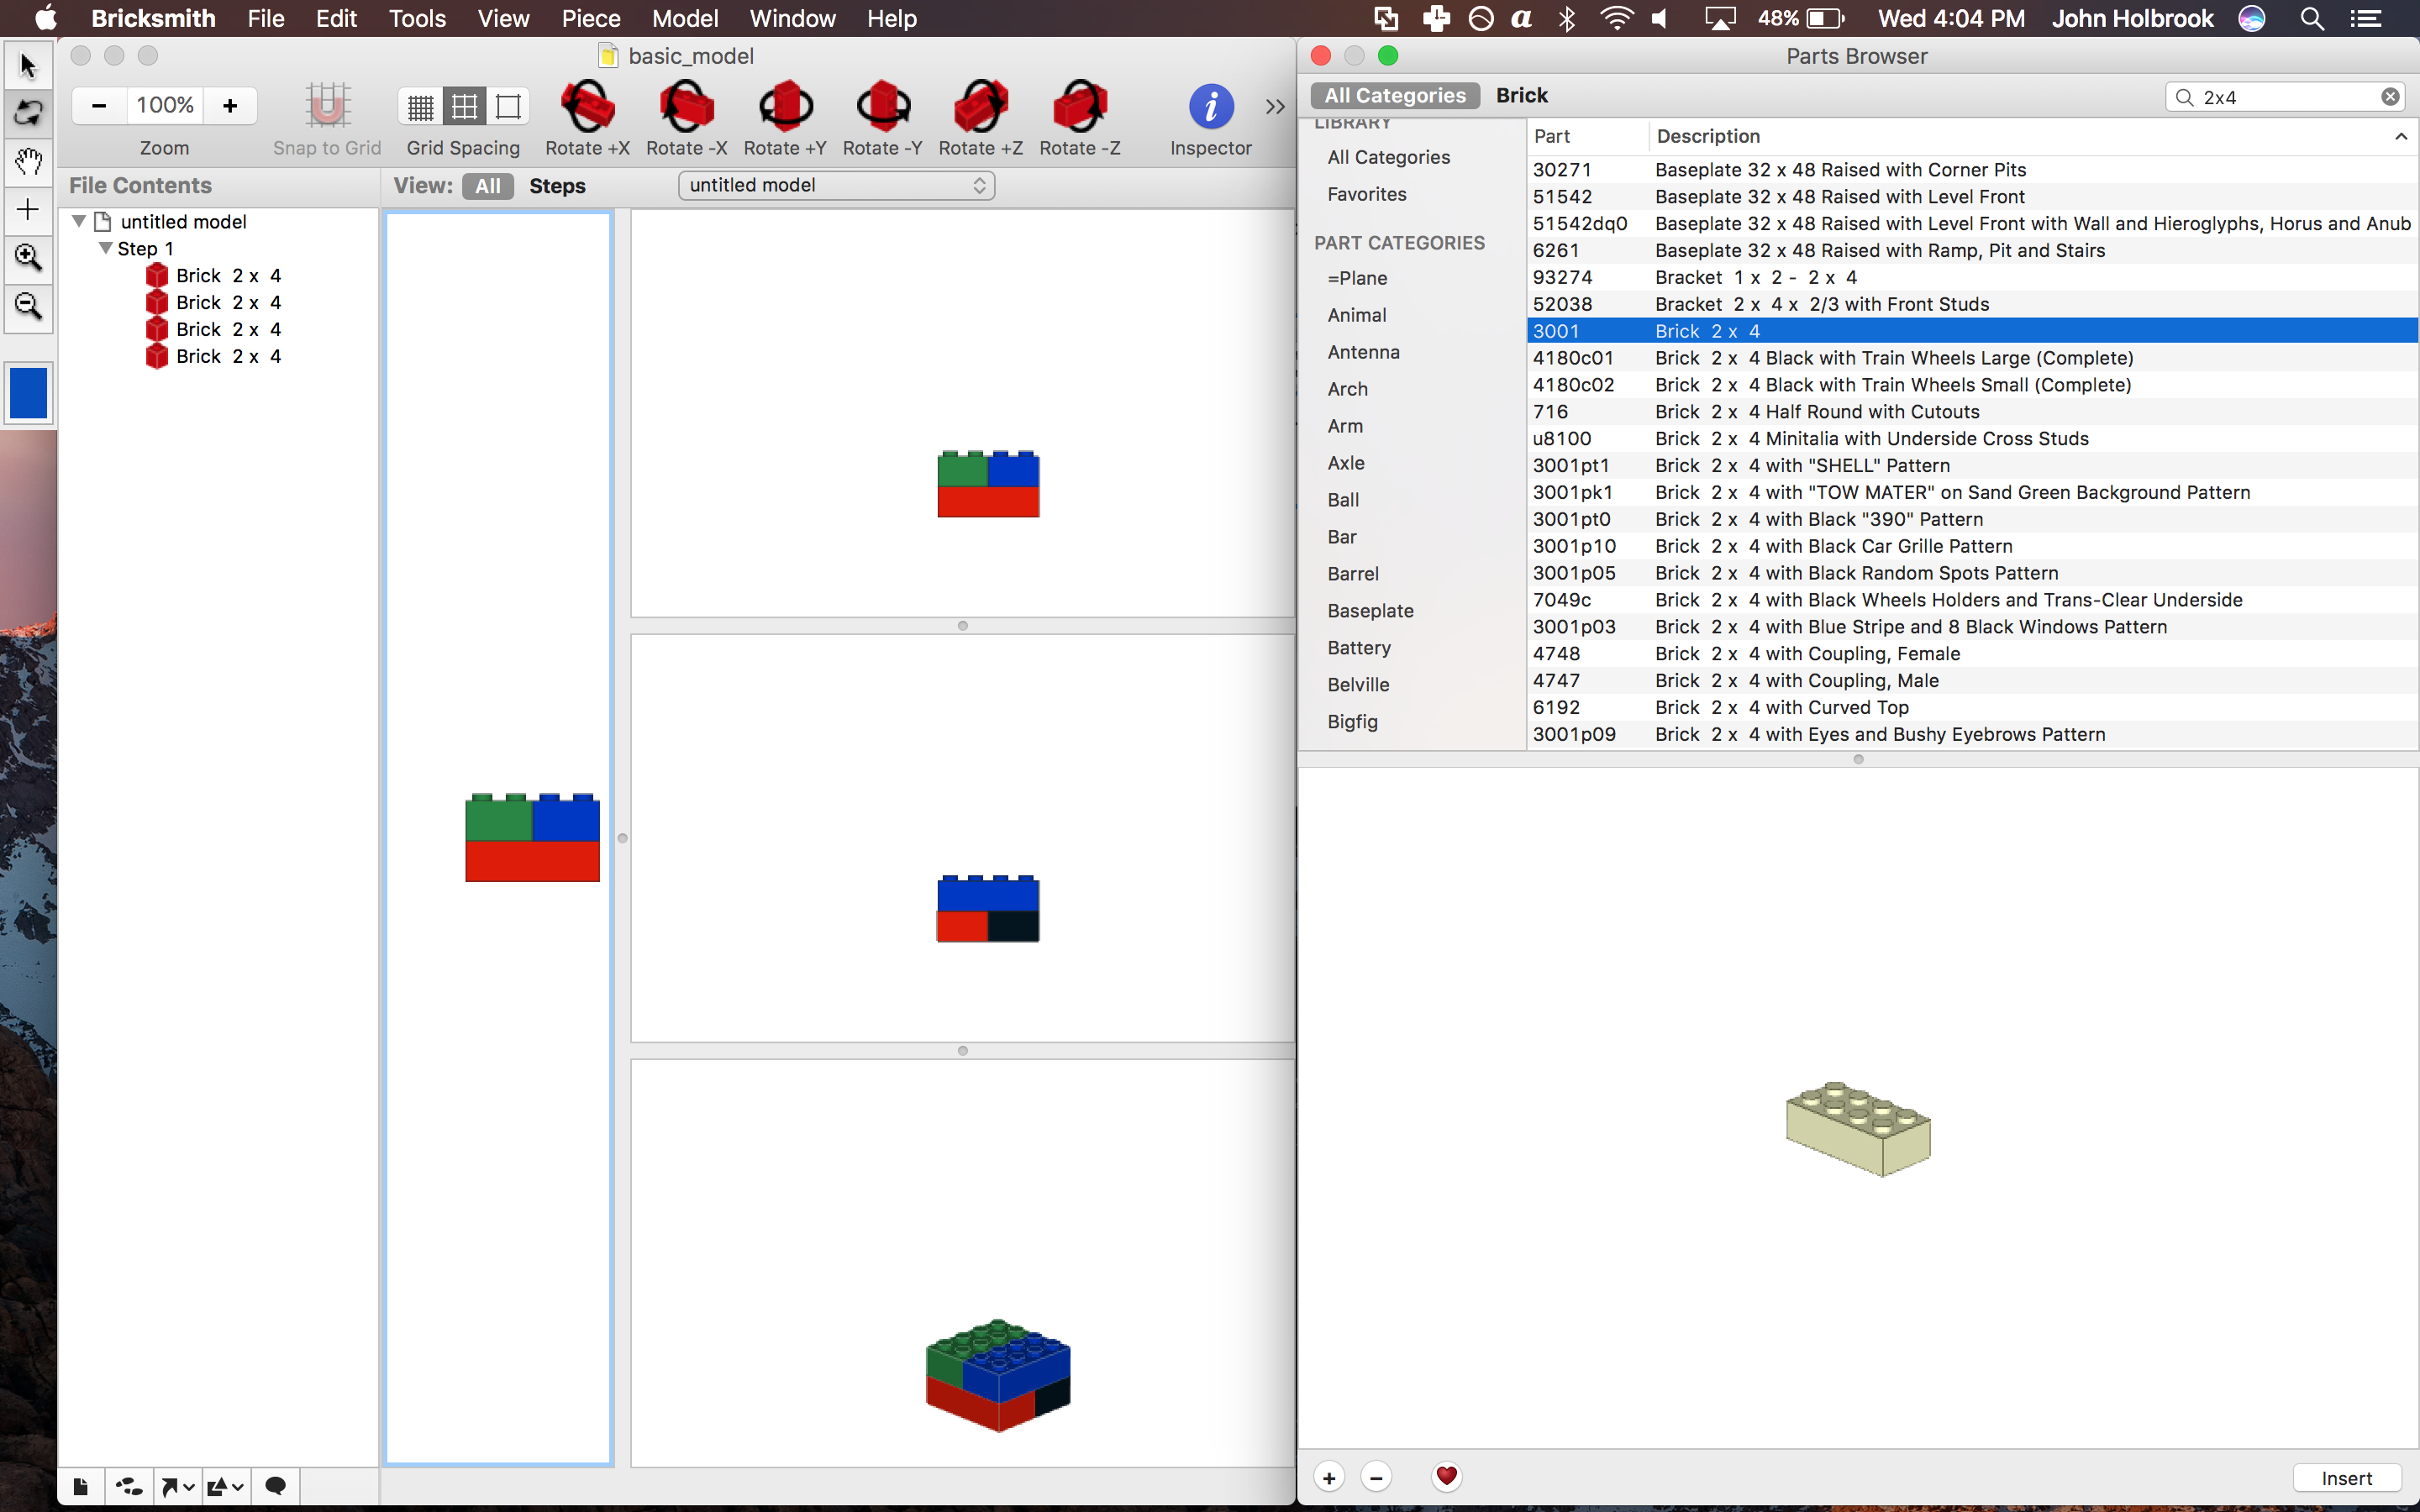The width and height of the screenshot is (2420, 1512).
Task: Collapse the Step 1 disclosure triangle
Action: [105, 248]
